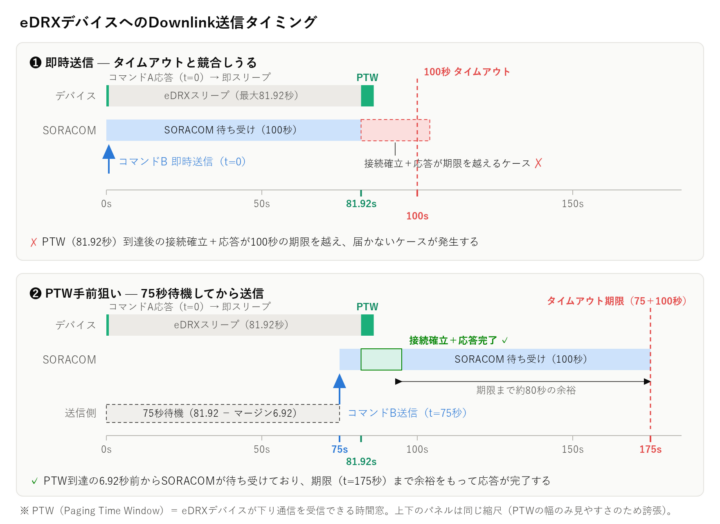Click the gray 100s axis label in PTW手前狙い panel

(417, 449)
